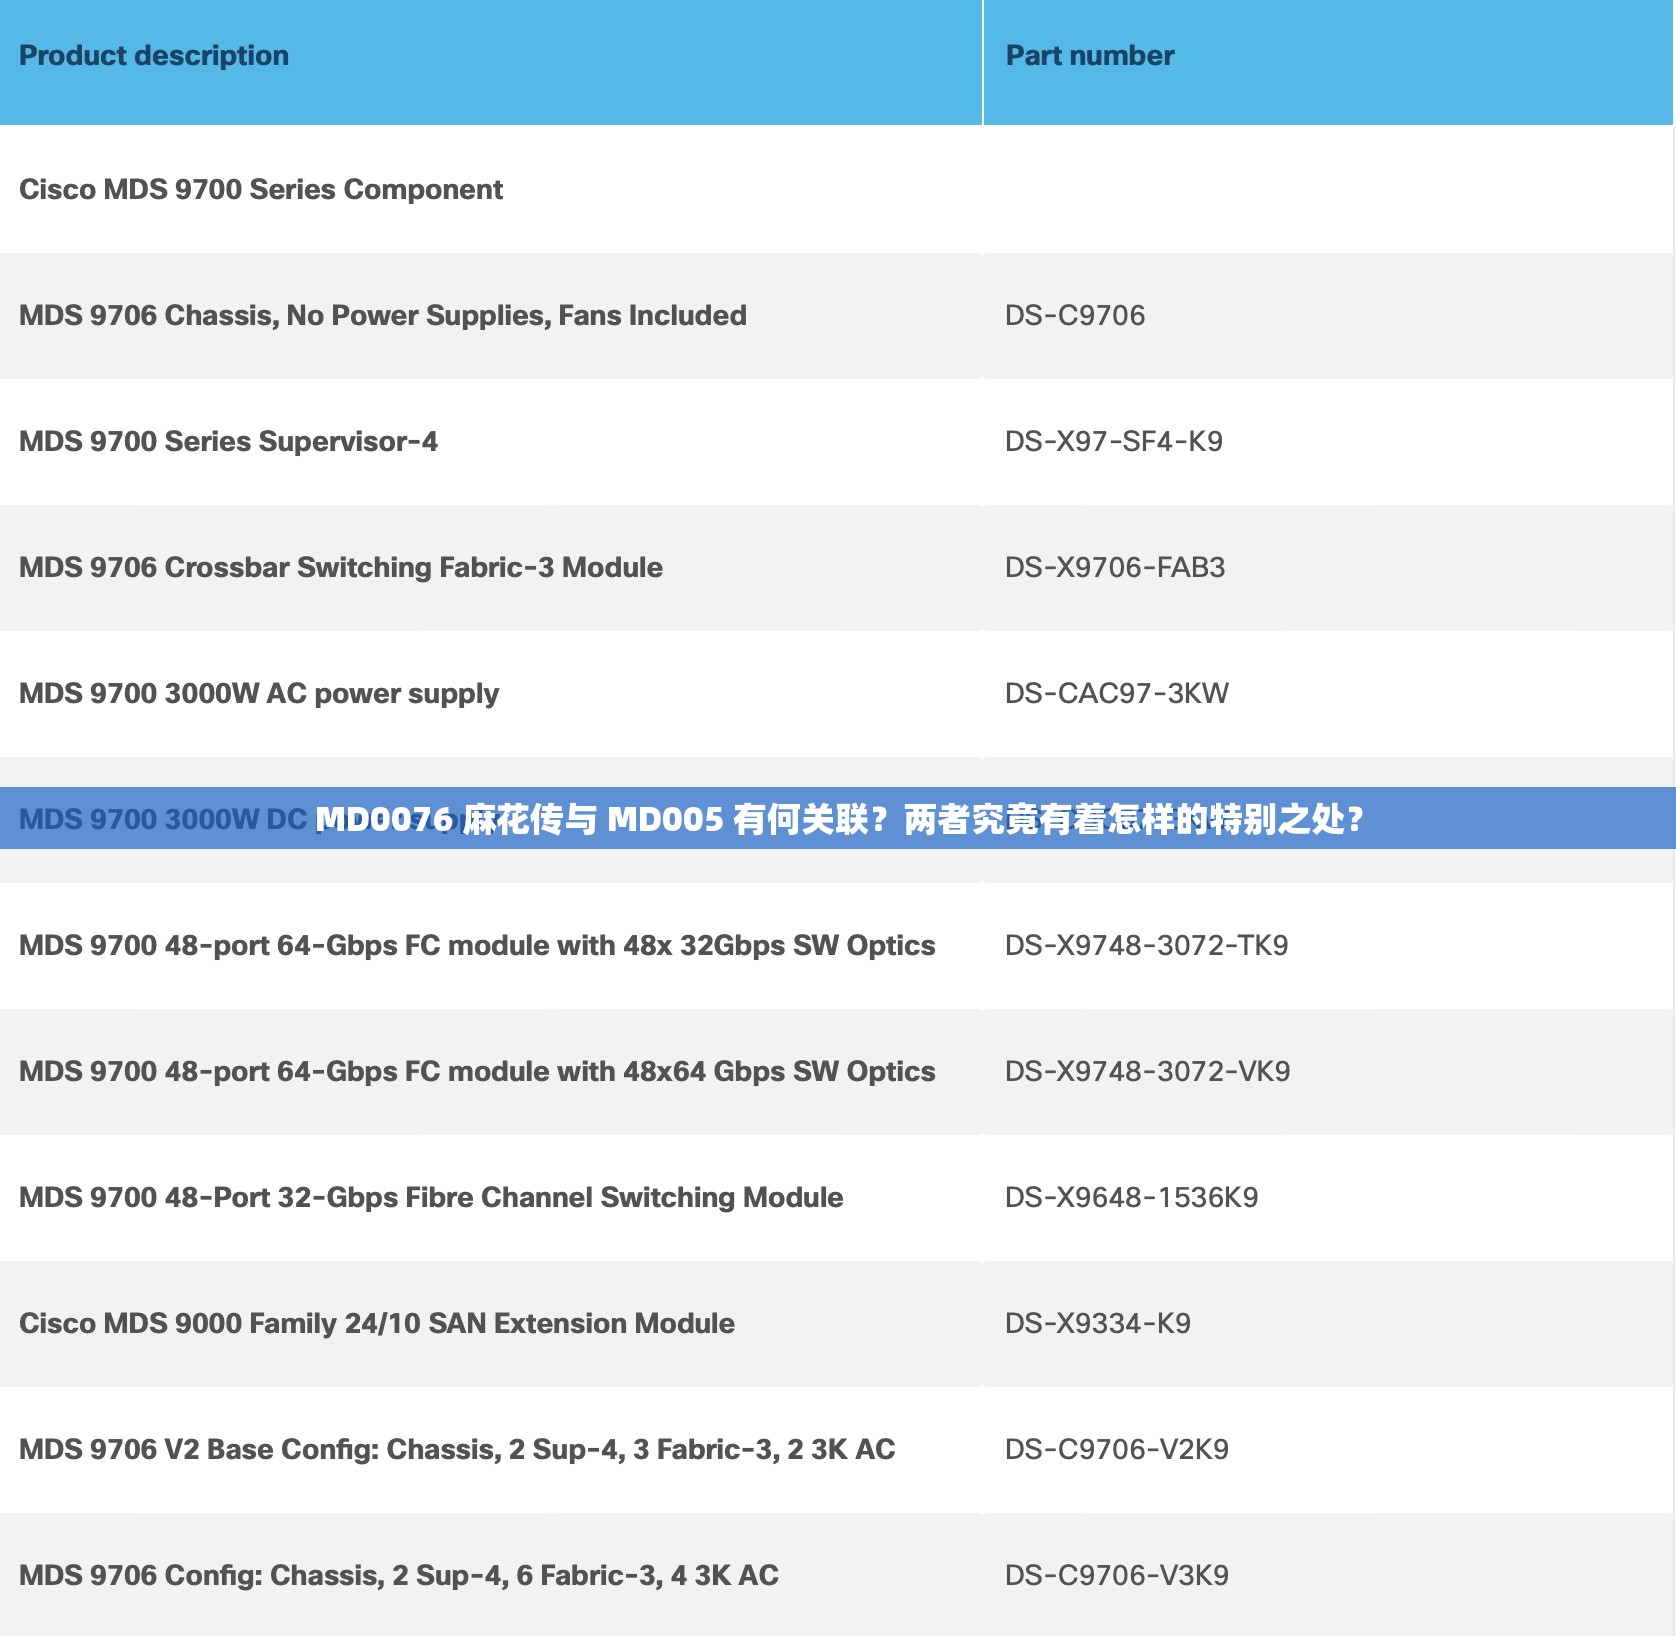The height and width of the screenshot is (1636, 1676).
Task: Click 'Cisco MDS 9000 Family 24/10 SAN Extension Module'
Action: coord(377,1324)
